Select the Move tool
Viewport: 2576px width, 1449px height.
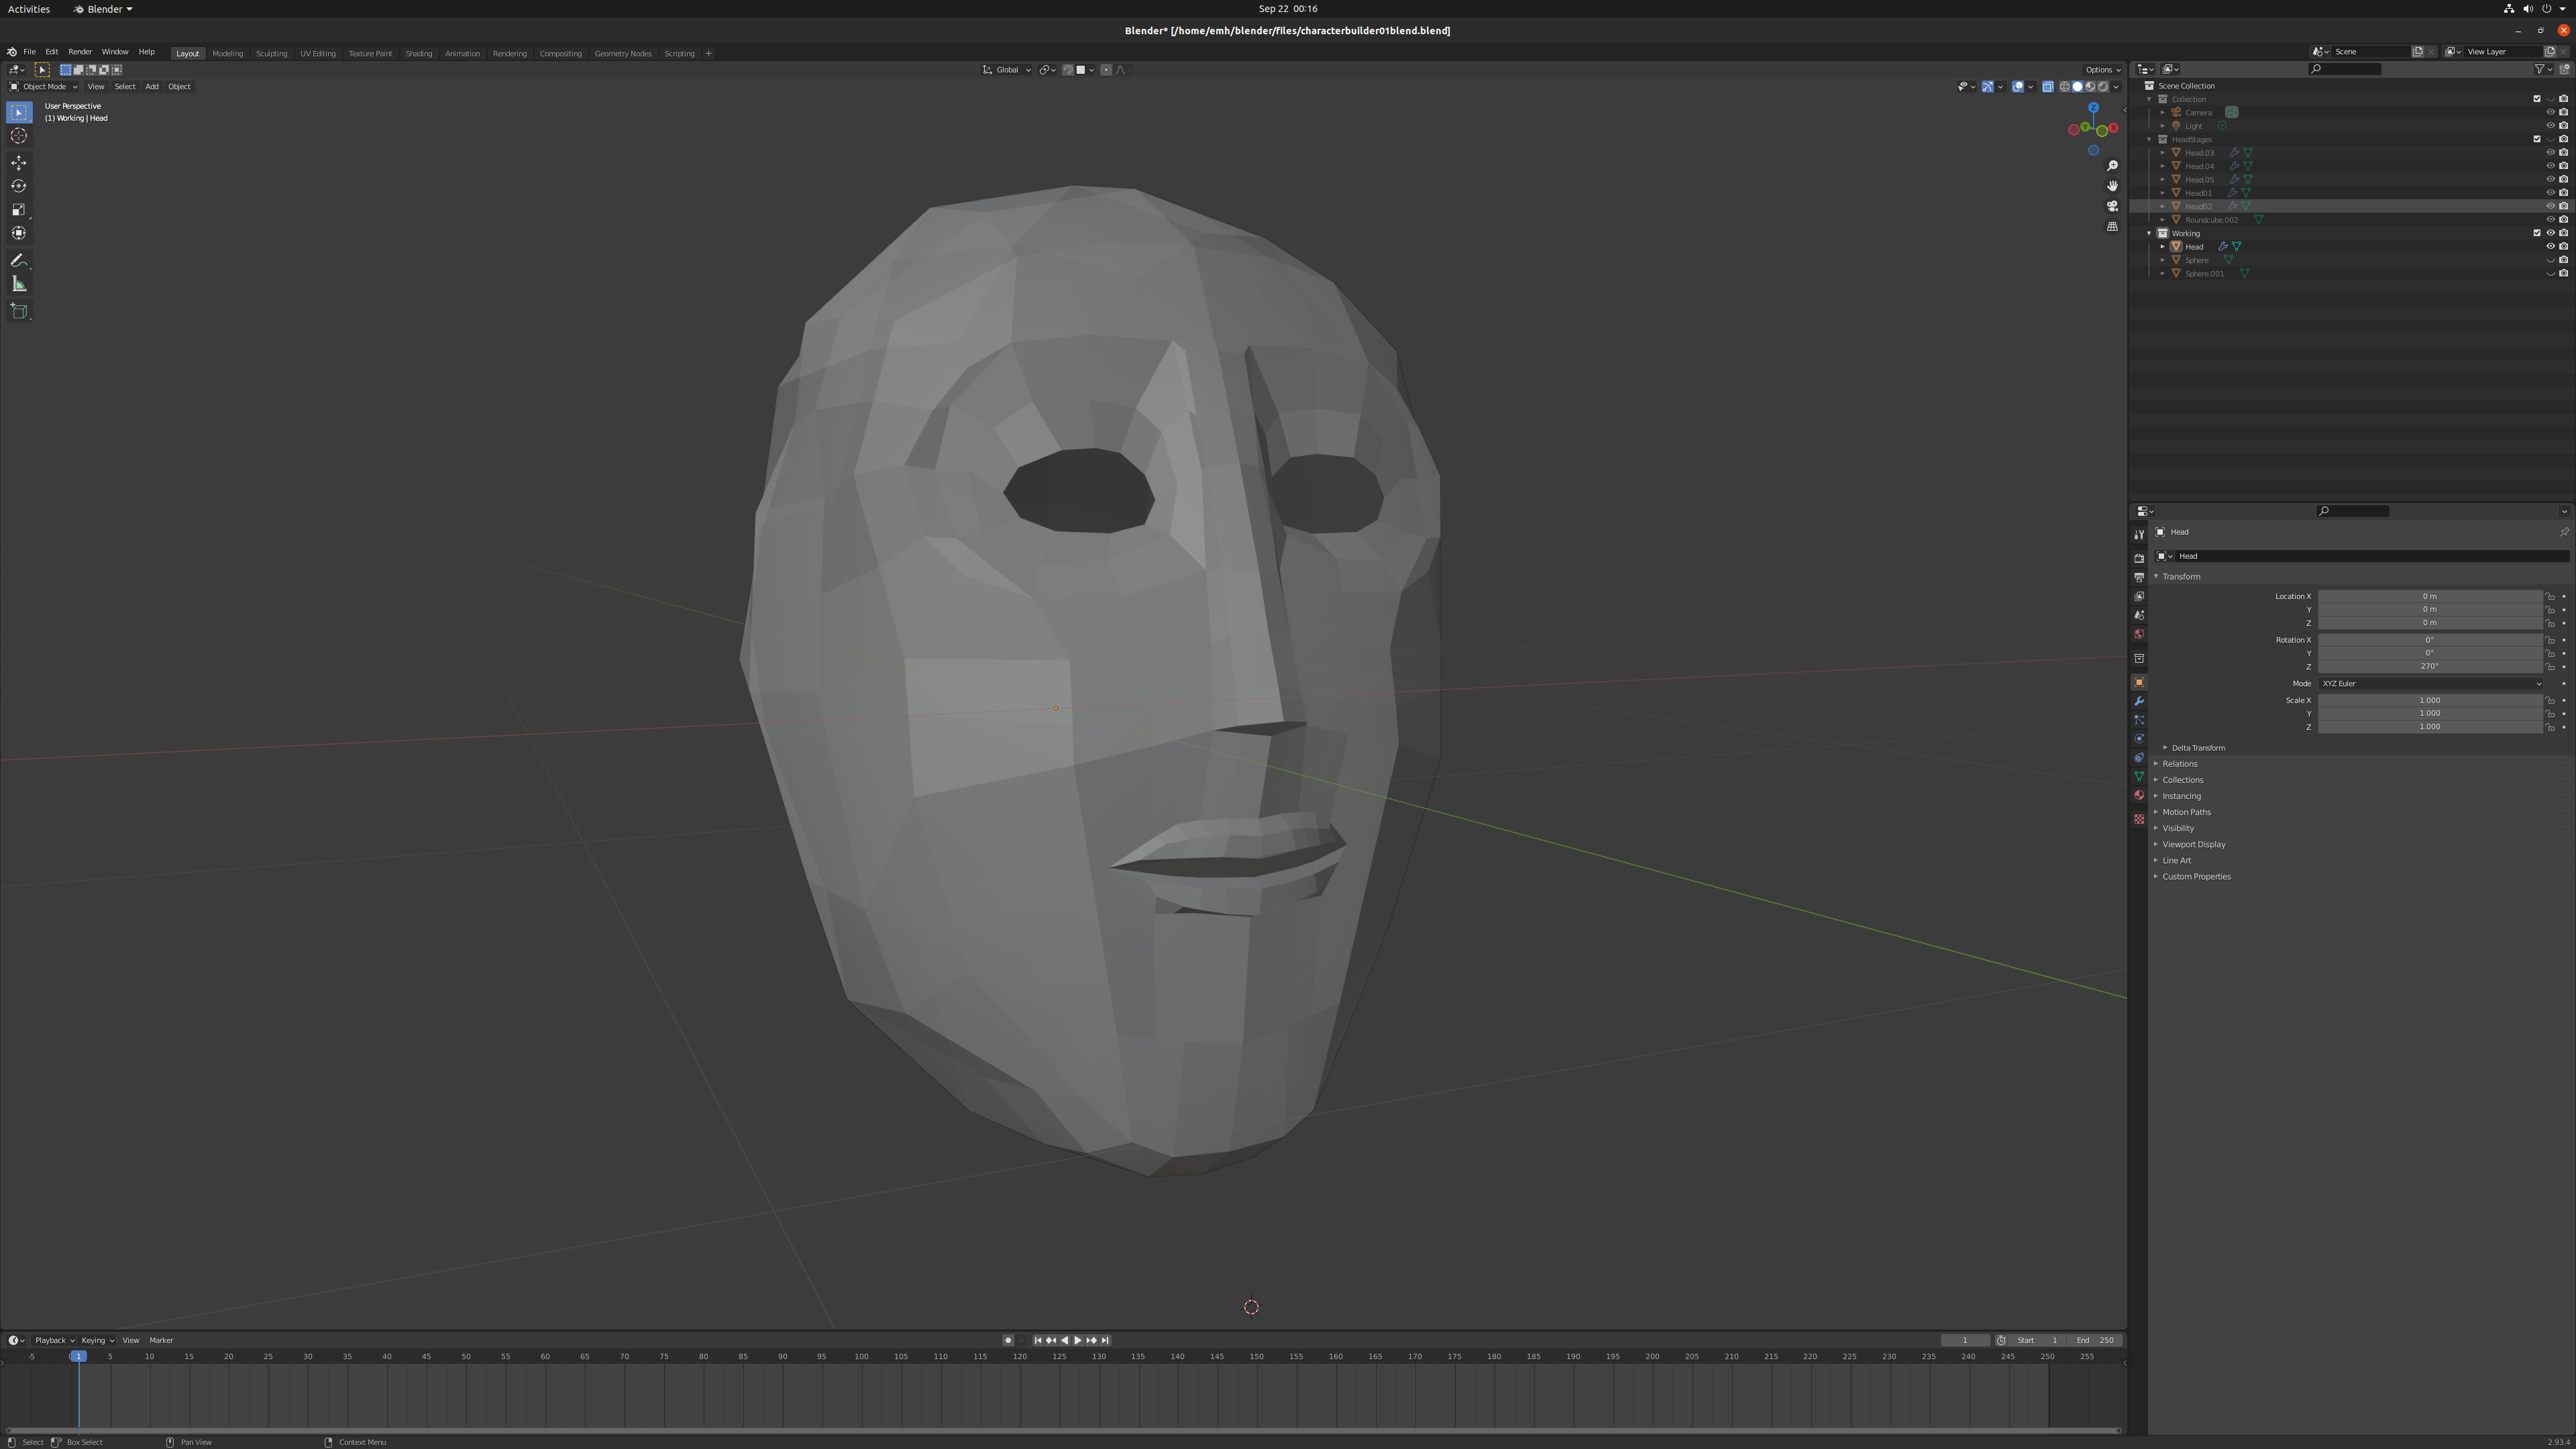pos(19,163)
